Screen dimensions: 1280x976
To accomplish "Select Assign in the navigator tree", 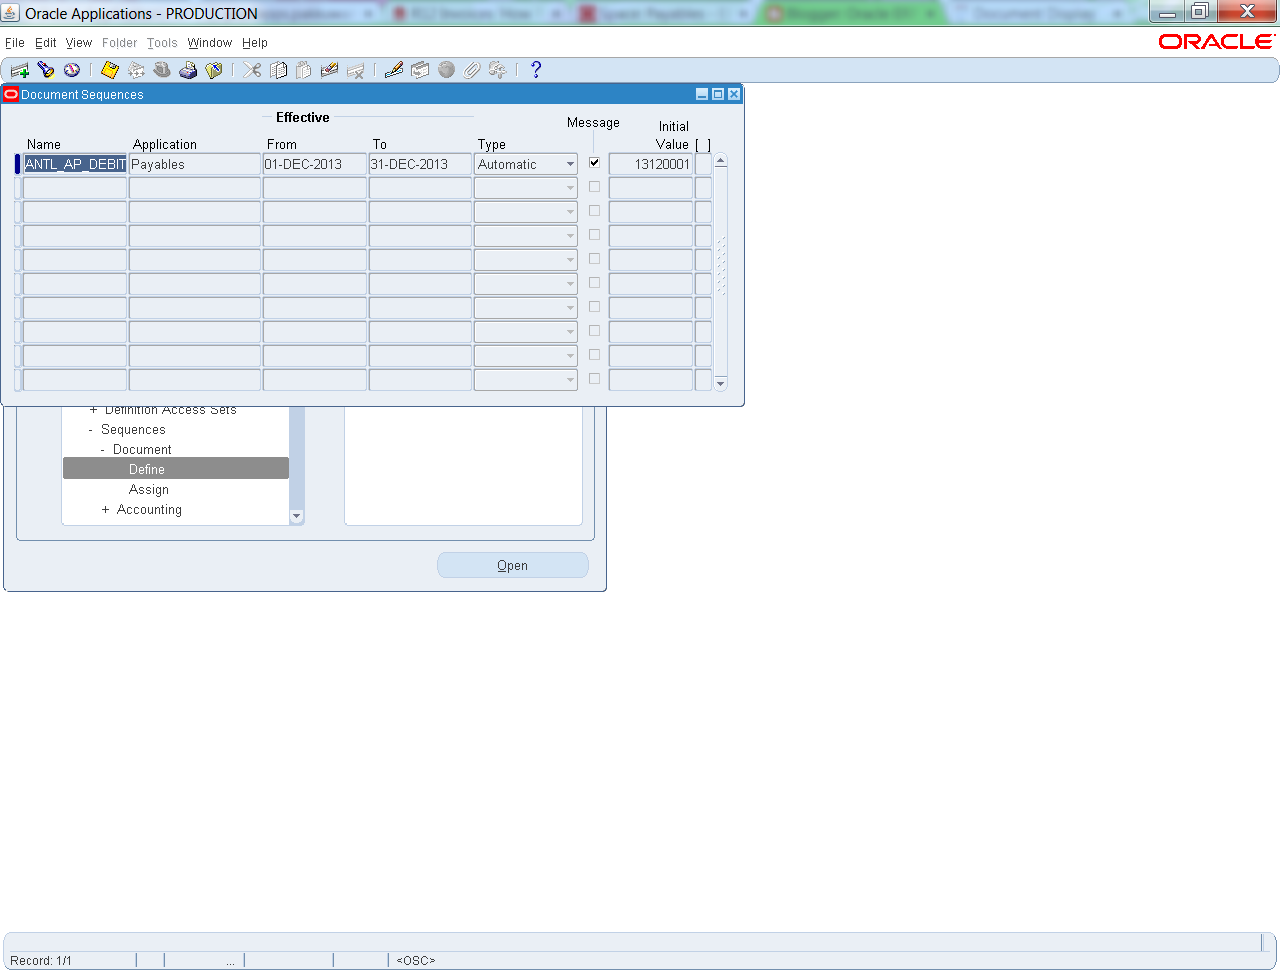I will tap(149, 490).
